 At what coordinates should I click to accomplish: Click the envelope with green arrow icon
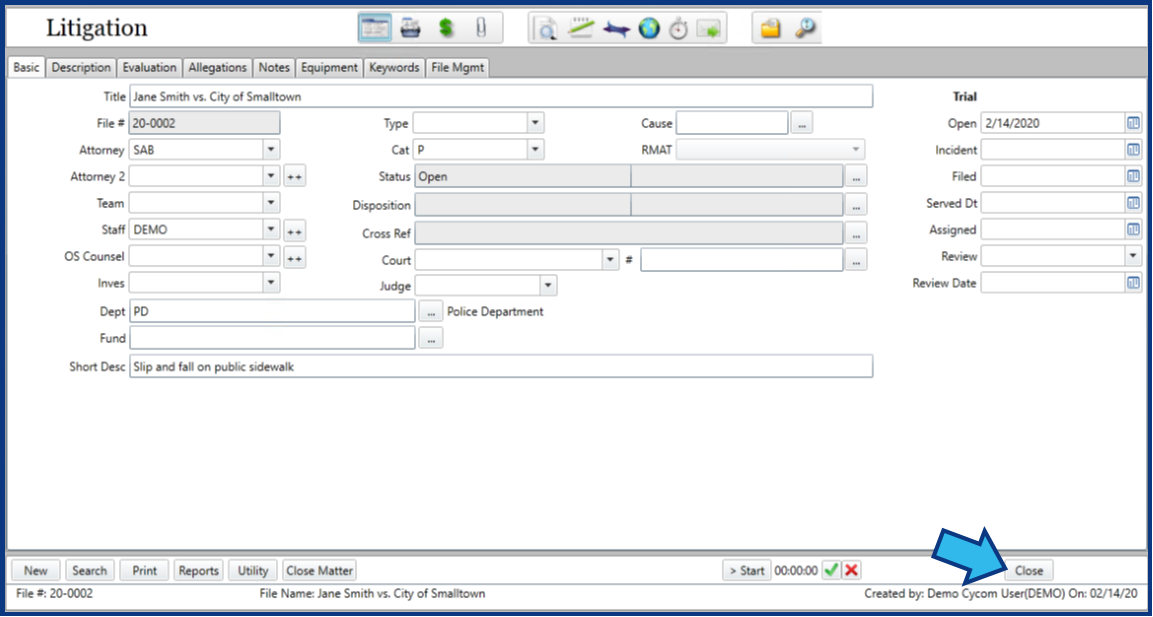pyautogui.click(x=707, y=29)
